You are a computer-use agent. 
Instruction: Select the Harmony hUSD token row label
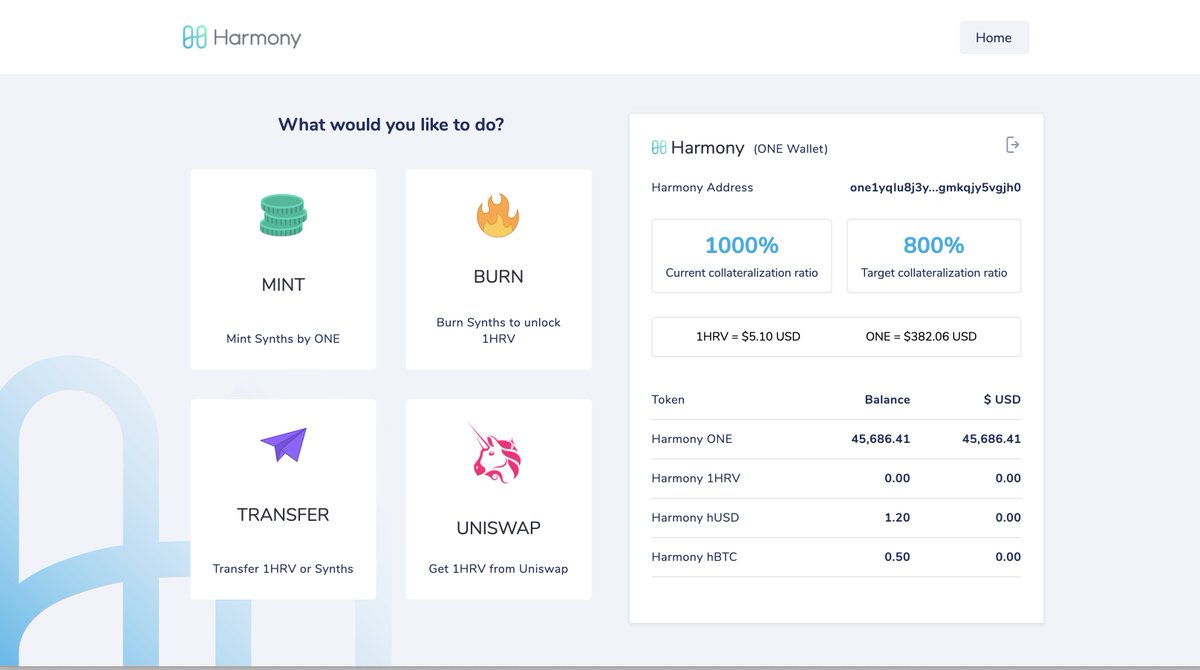[x=696, y=517]
